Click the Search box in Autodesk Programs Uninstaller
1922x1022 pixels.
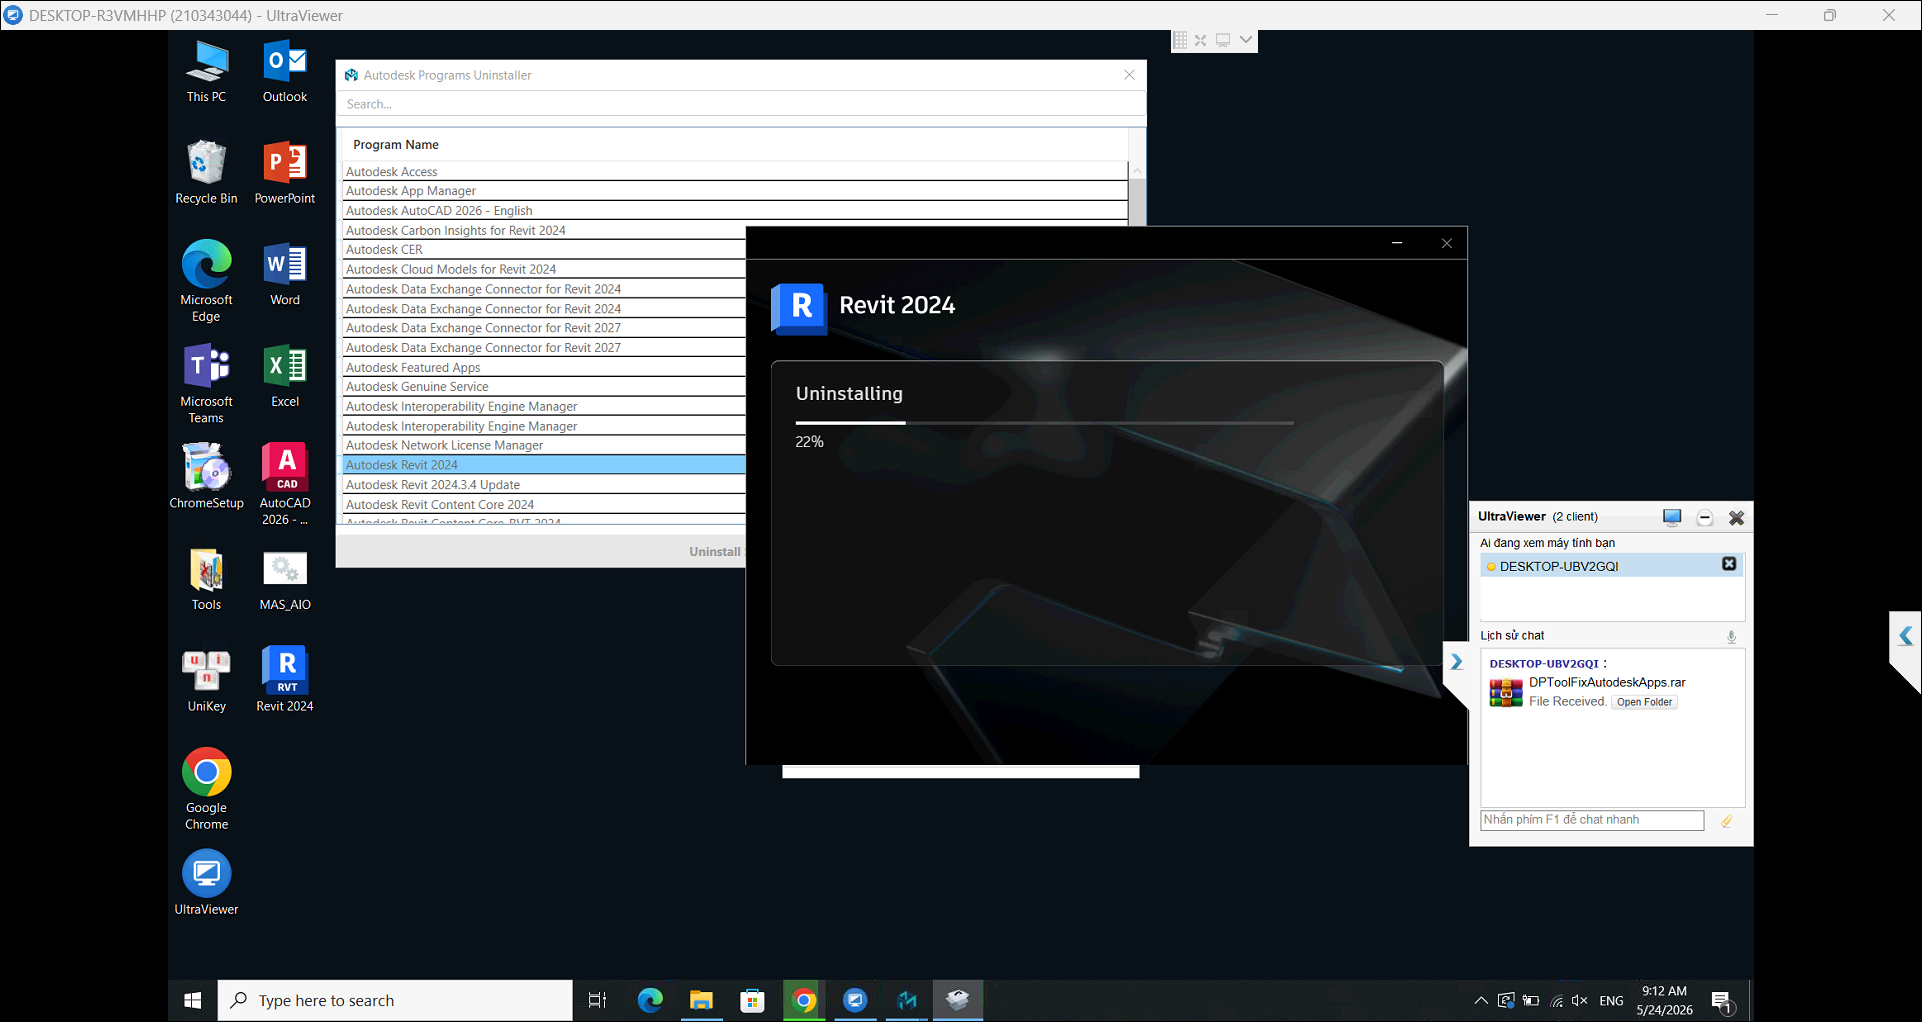point(741,104)
